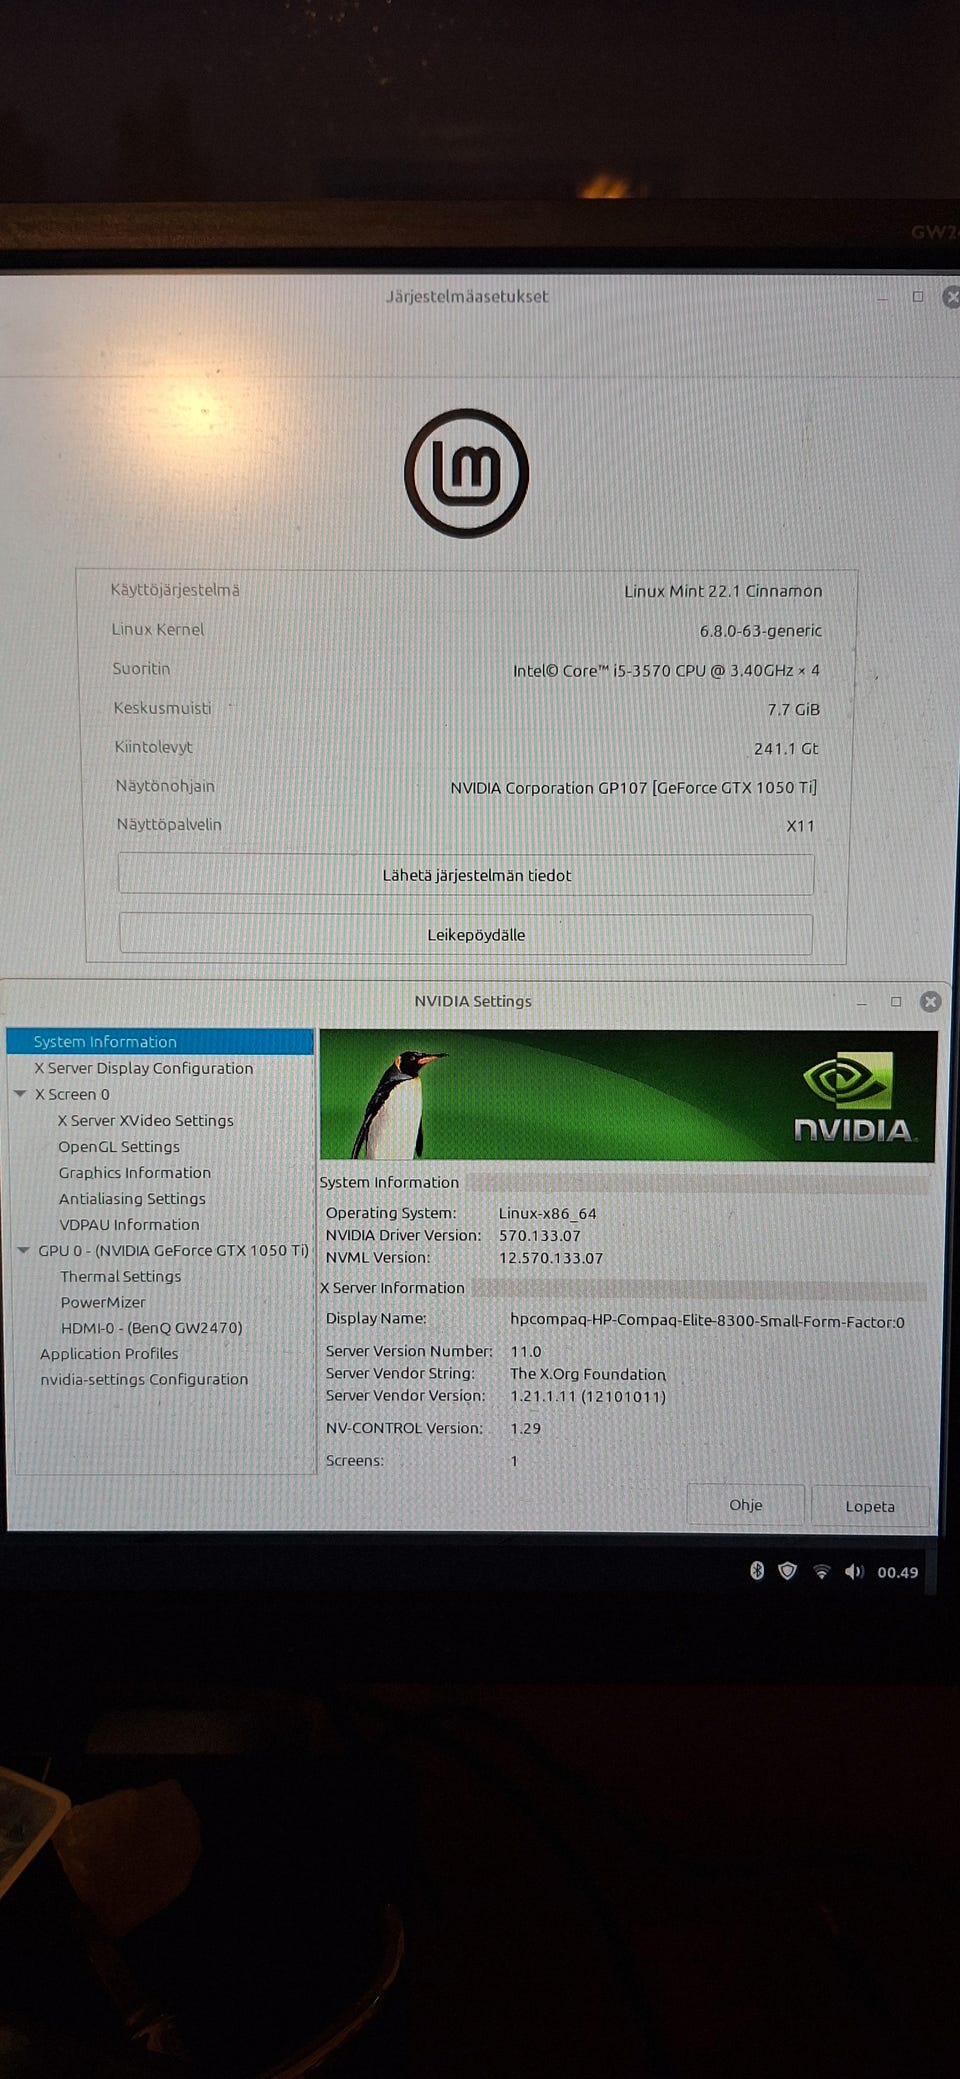Open the shield security tray icon
This screenshot has height=2079, width=960.
click(x=788, y=1570)
